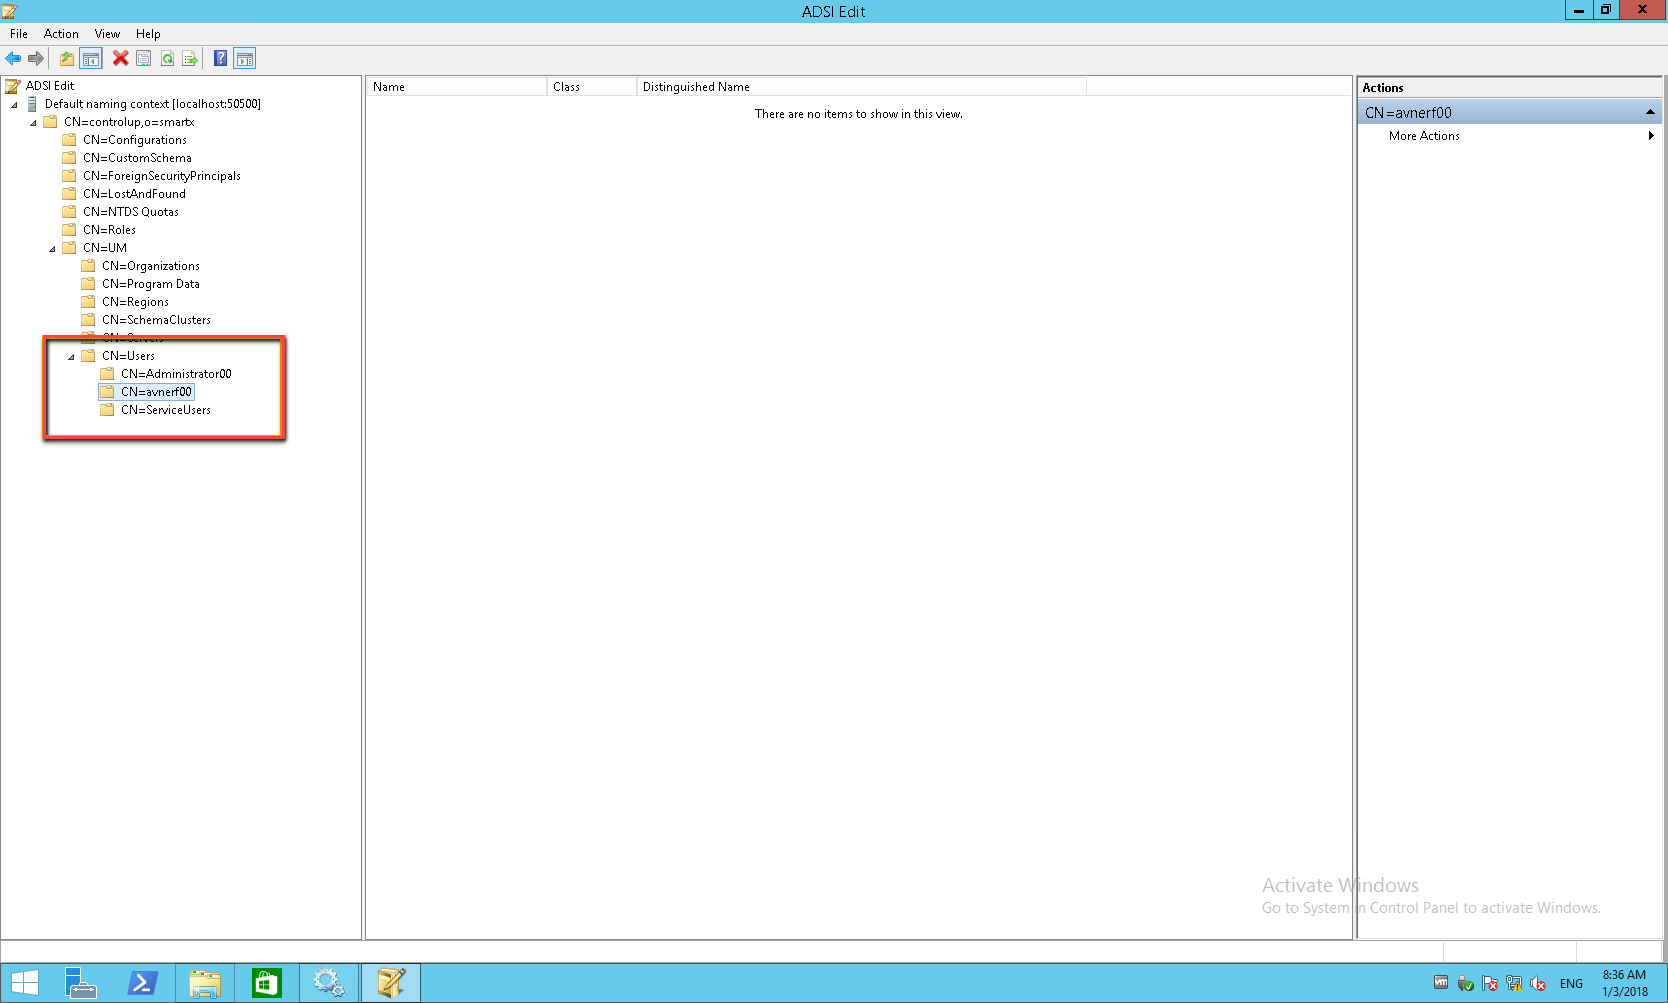Select CN=SchemaClusters folder
The width and height of the screenshot is (1668, 1003).
point(156,320)
